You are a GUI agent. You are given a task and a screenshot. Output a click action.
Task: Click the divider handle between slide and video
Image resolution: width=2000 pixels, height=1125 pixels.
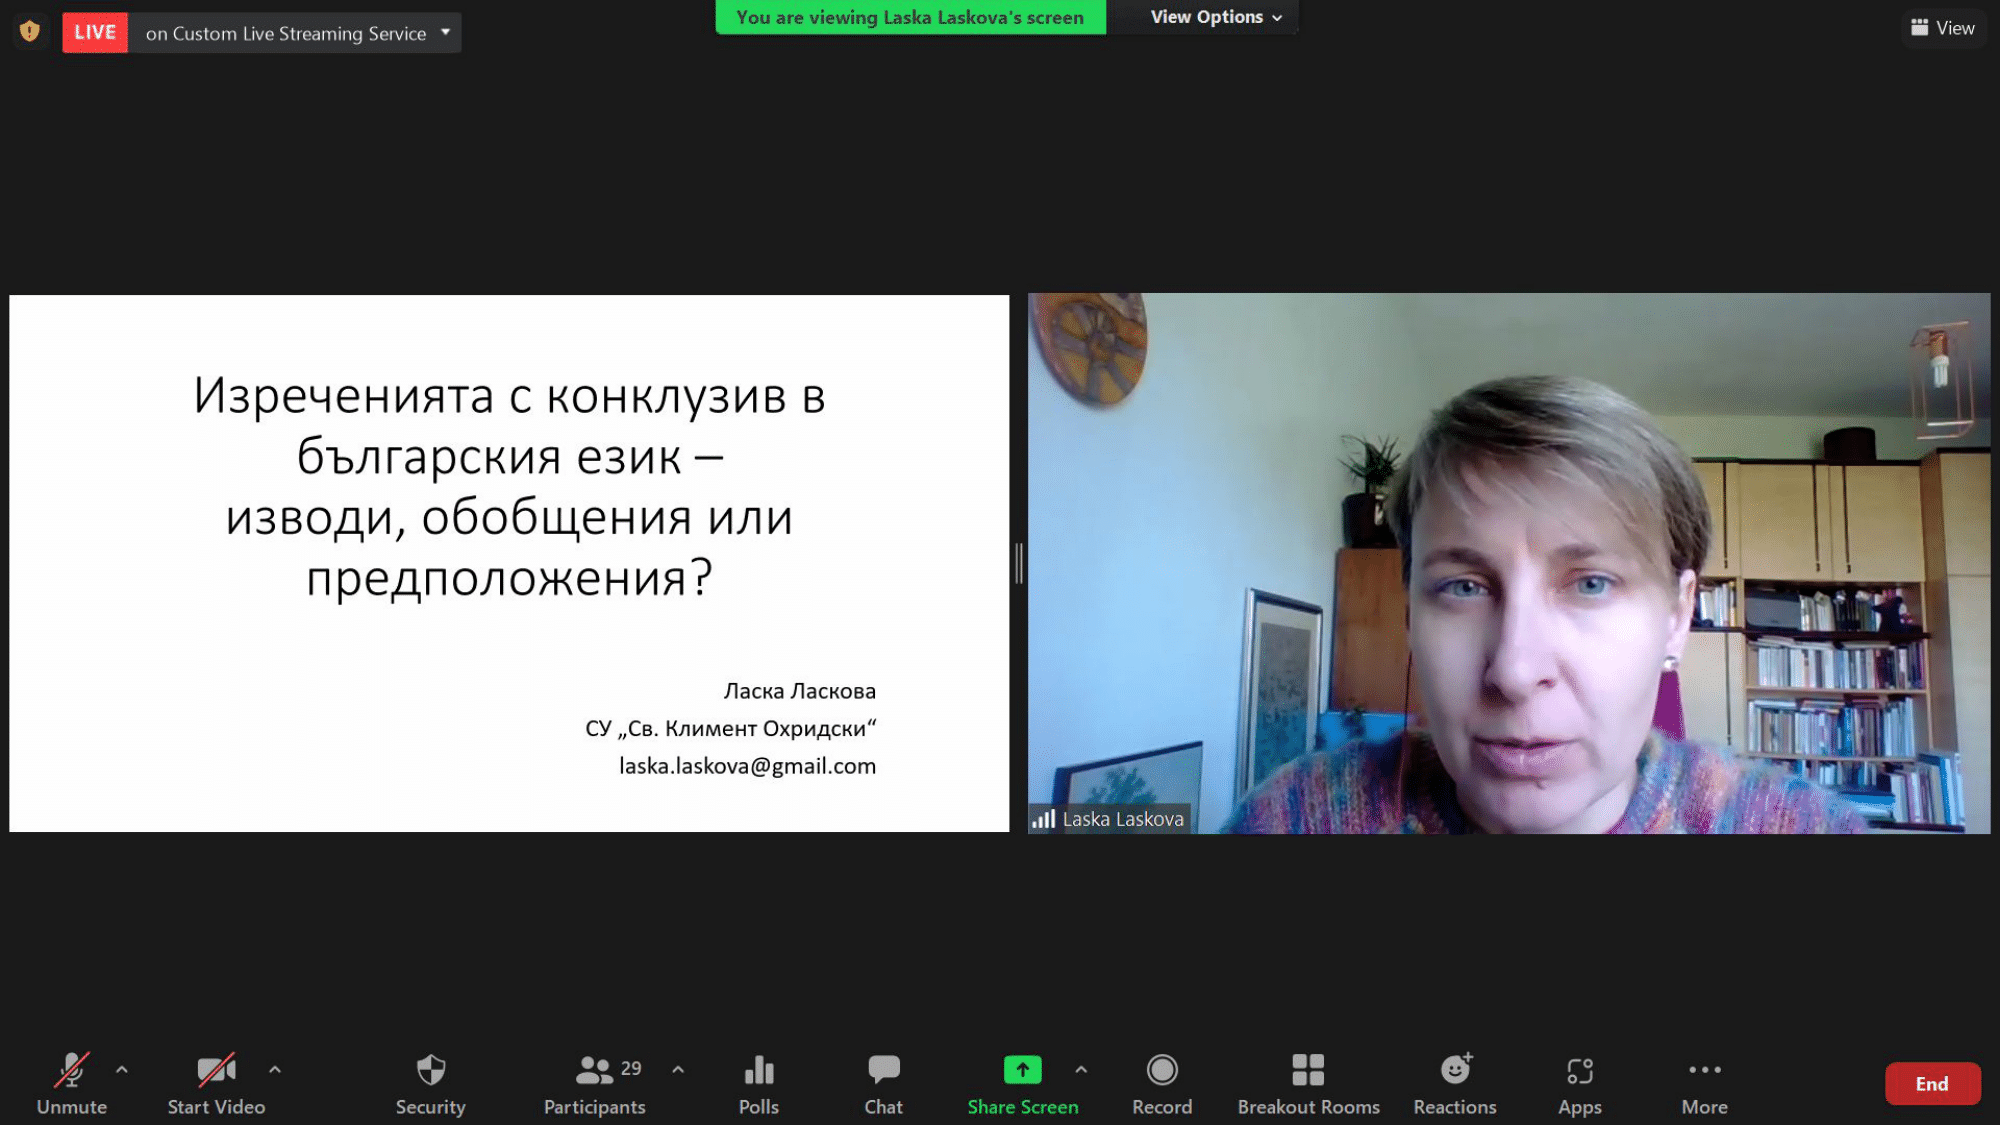(1018, 563)
